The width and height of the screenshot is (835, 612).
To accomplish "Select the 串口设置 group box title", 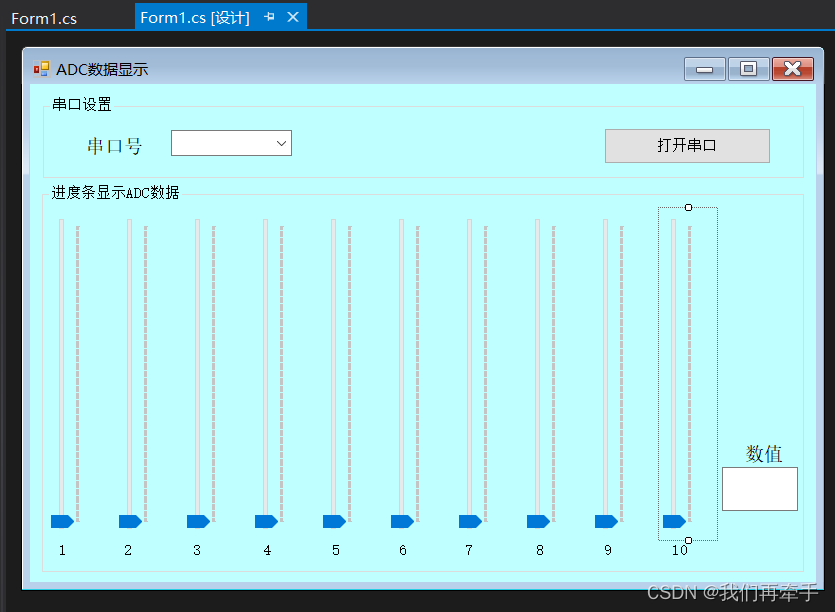I will pos(81,104).
